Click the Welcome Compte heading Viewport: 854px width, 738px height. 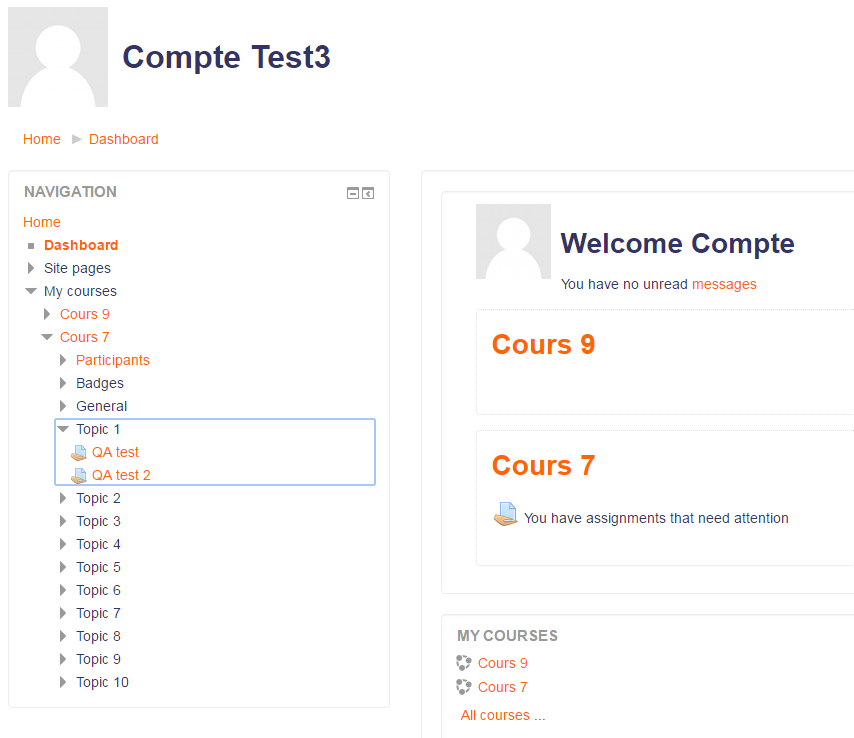click(677, 243)
